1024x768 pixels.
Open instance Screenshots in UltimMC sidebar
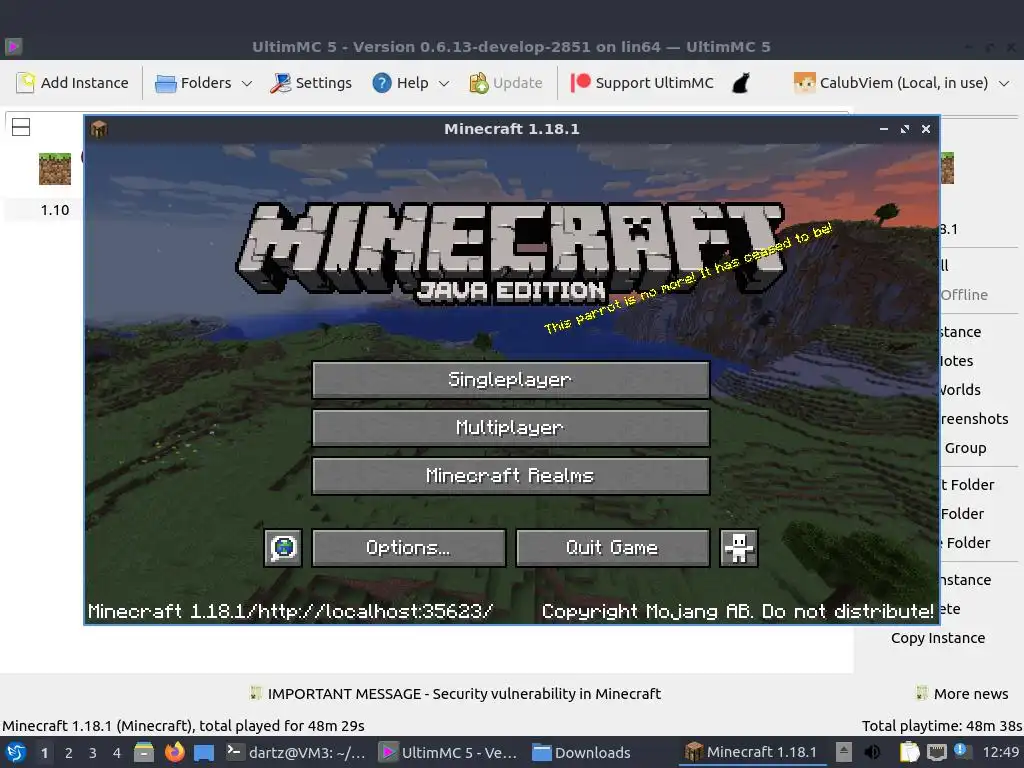tap(974, 419)
